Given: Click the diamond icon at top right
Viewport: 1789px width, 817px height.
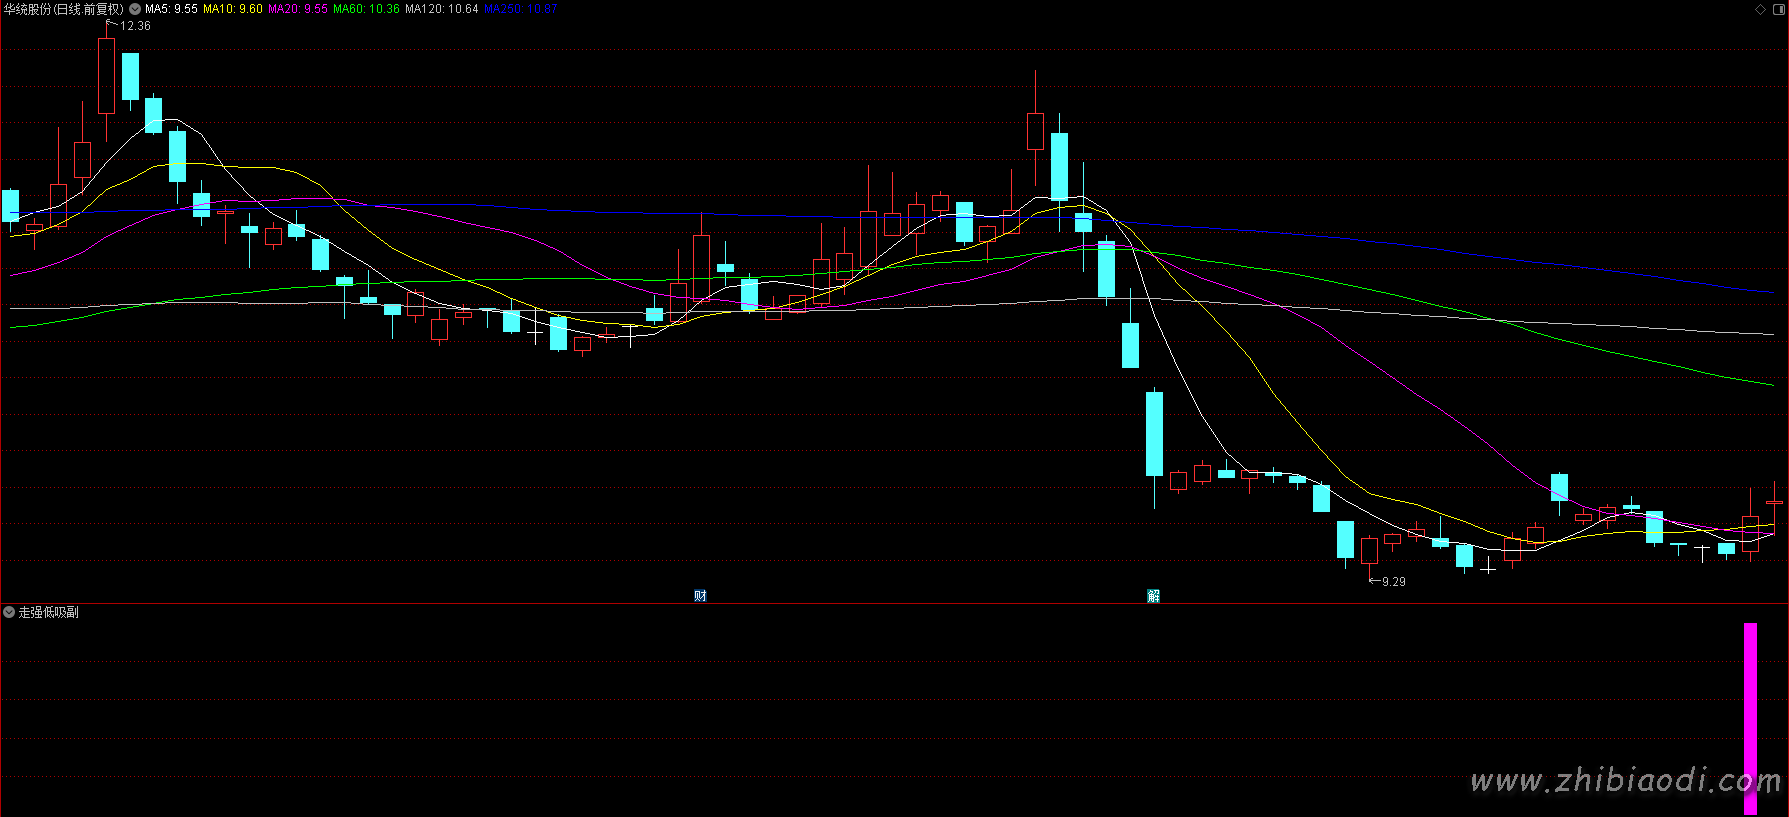Looking at the screenshot, I should pyautogui.click(x=1760, y=9).
